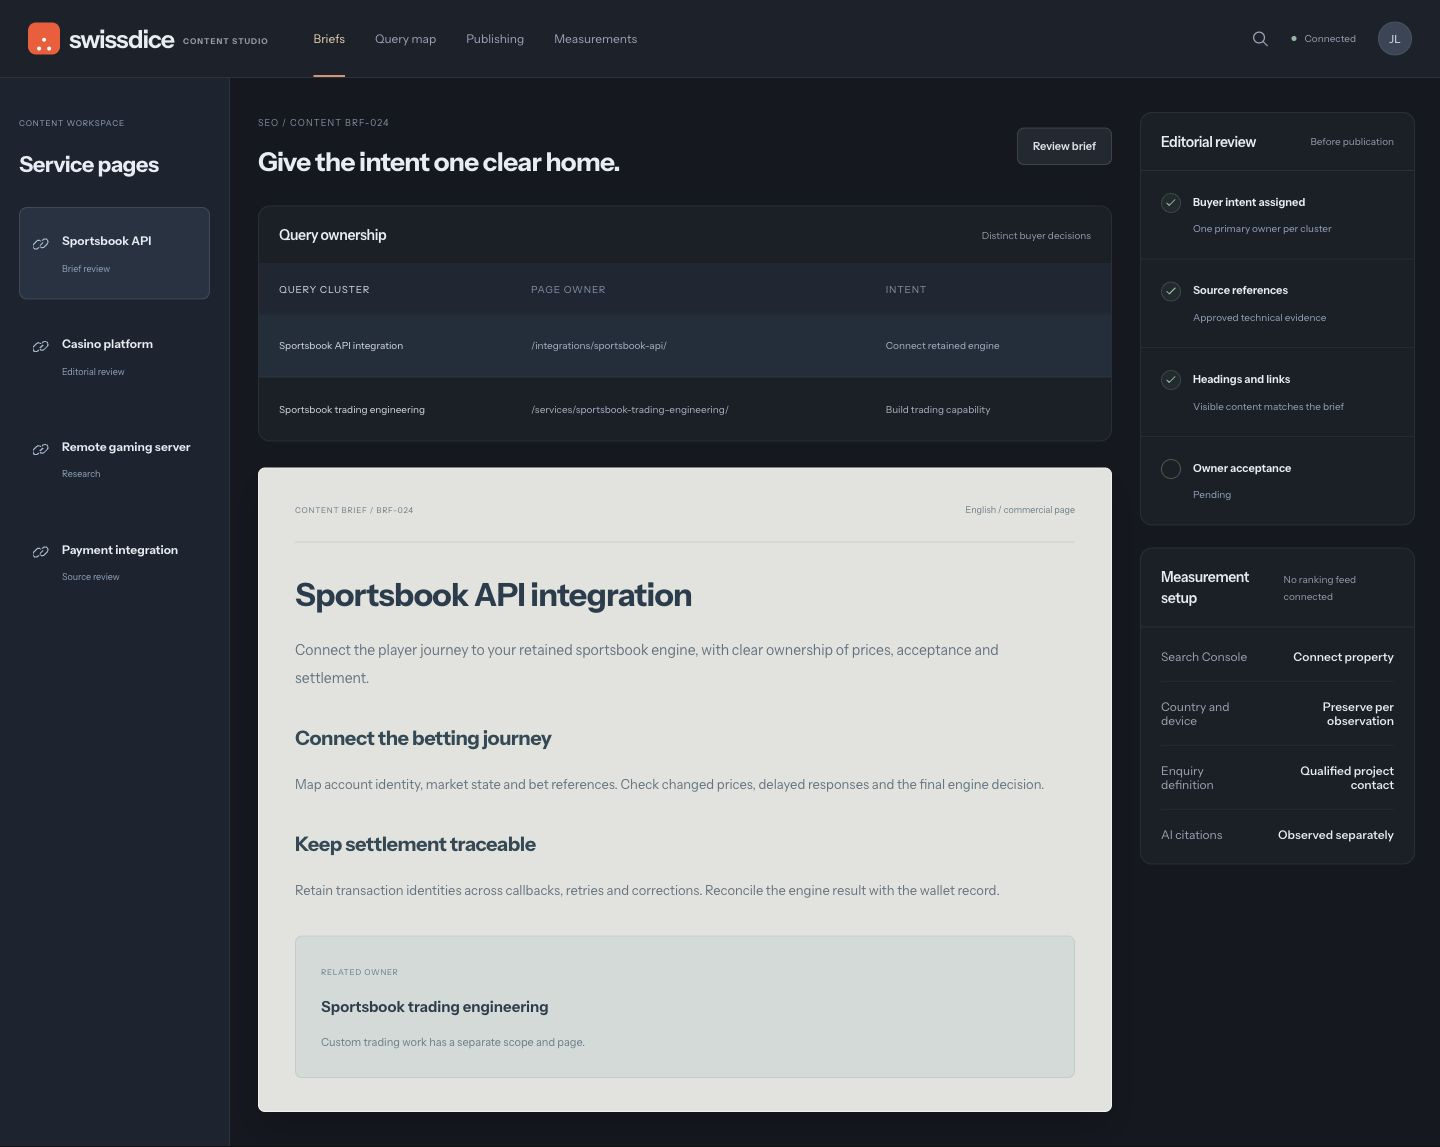Open the related owner Sportsbook trading engineering card

[x=685, y=1007]
